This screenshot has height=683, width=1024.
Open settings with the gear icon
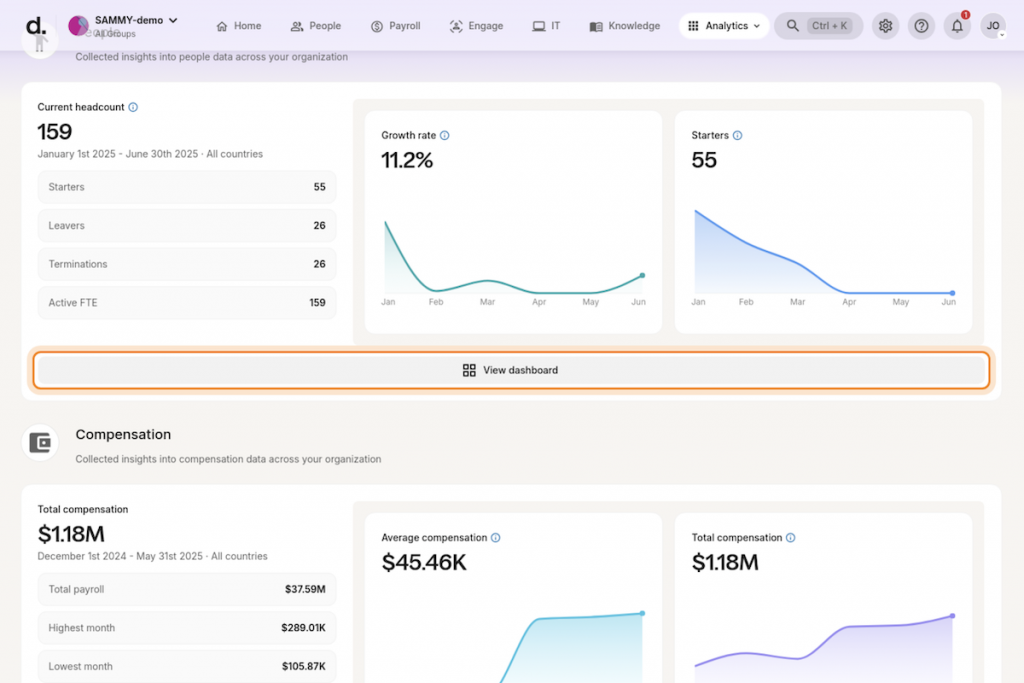[x=886, y=26]
